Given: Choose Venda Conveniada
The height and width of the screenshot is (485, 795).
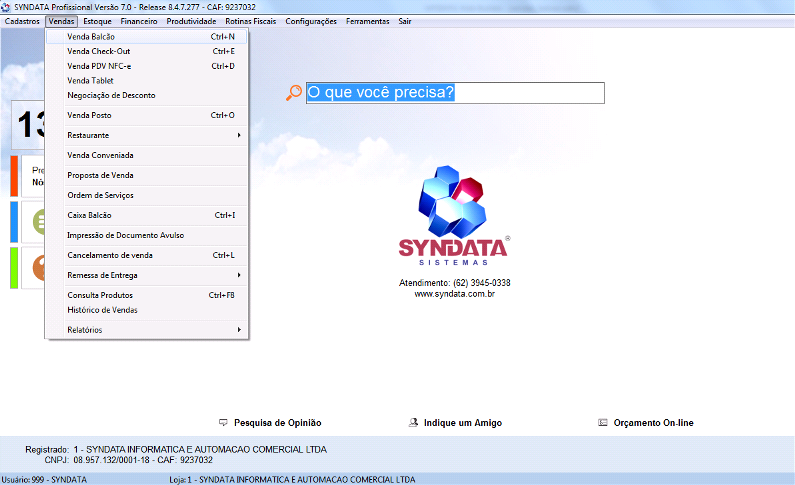Looking at the screenshot, I should (x=147, y=155).
